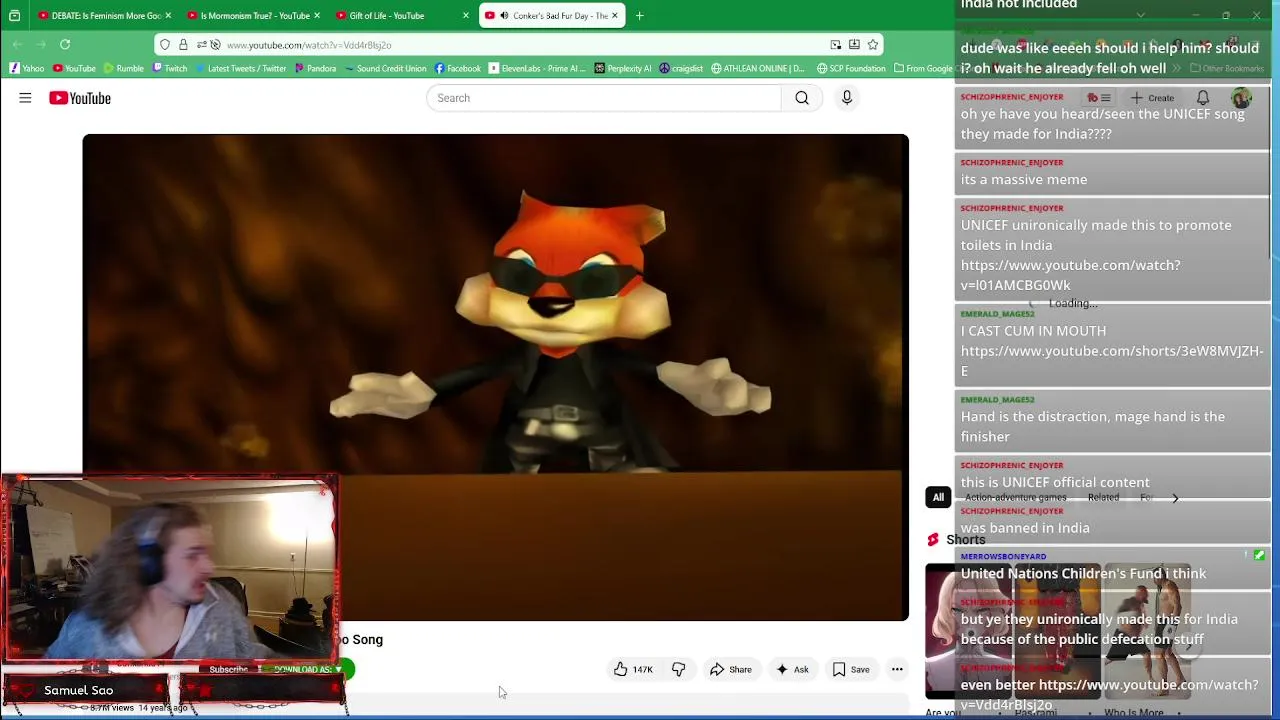Go back to the previous page
The image size is (1280, 720).
click(17, 44)
